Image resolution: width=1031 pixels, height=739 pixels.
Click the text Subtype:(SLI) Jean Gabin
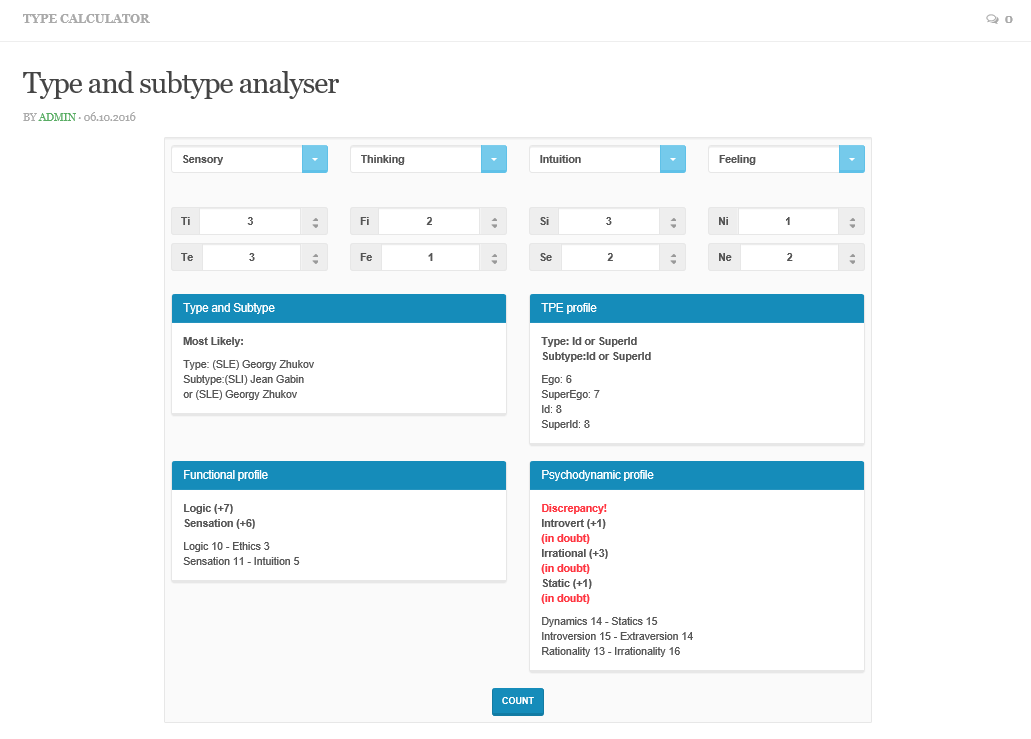coord(243,379)
